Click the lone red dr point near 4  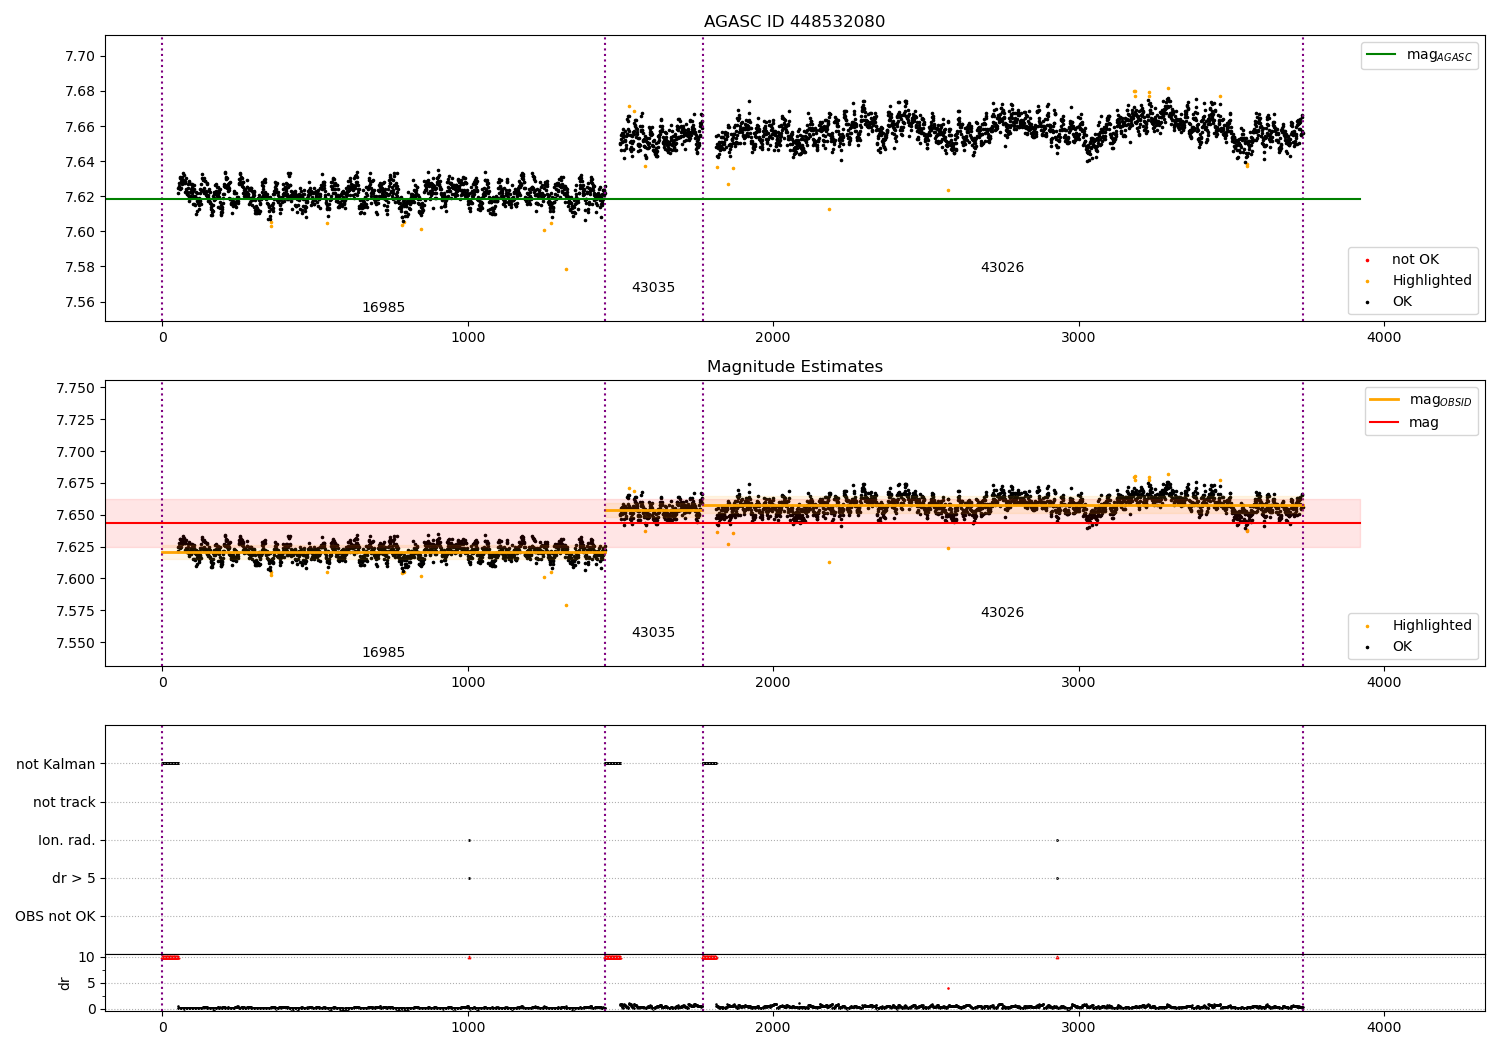click(x=948, y=988)
